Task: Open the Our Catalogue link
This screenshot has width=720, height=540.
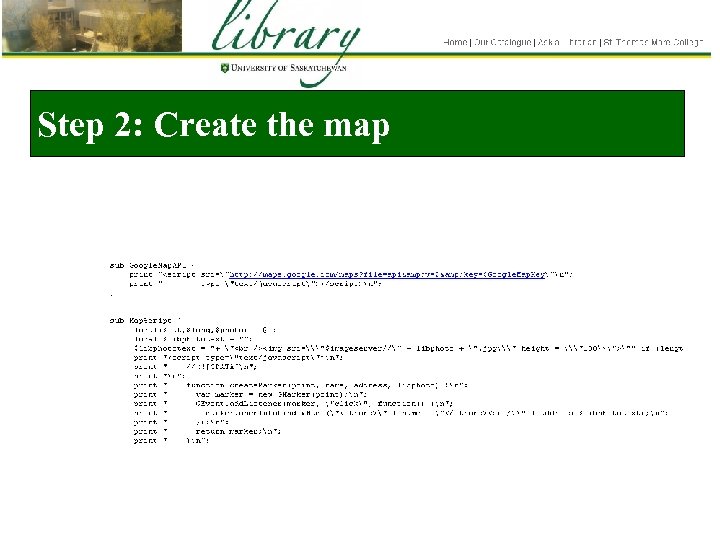Action: pyautogui.click(x=502, y=42)
